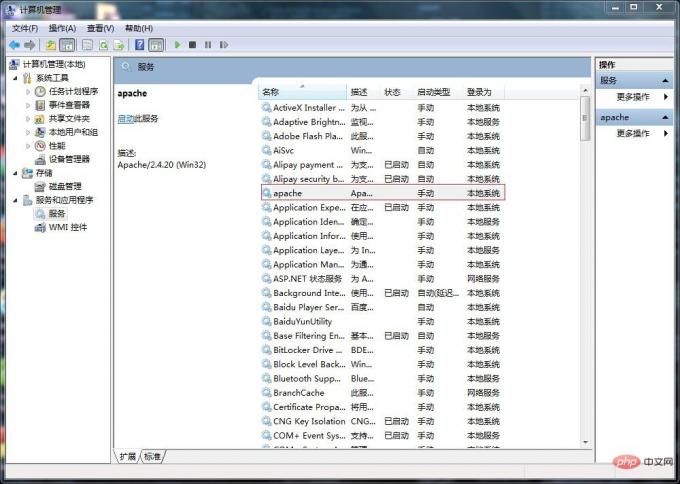This screenshot has height=484, width=680.
Task: Click the 计算机管理(本地) root node
Action: pyautogui.click(x=54, y=64)
